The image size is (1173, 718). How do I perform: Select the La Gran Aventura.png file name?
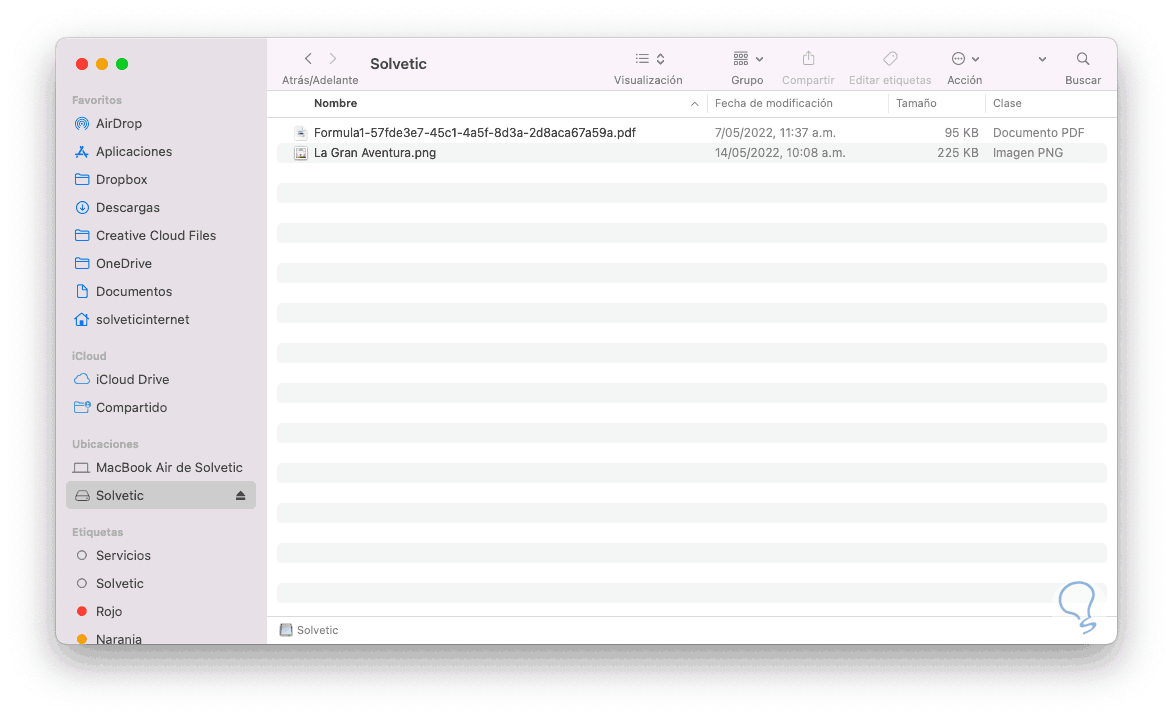(375, 153)
